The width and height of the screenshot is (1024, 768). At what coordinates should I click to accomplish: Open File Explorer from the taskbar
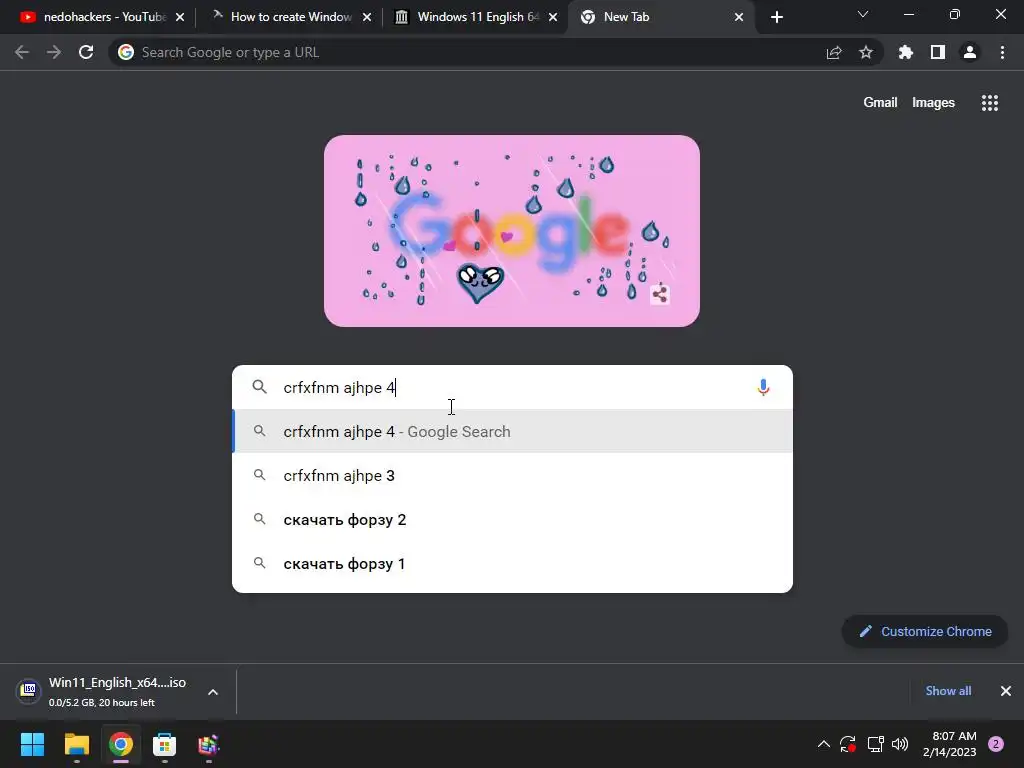pyautogui.click(x=76, y=744)
